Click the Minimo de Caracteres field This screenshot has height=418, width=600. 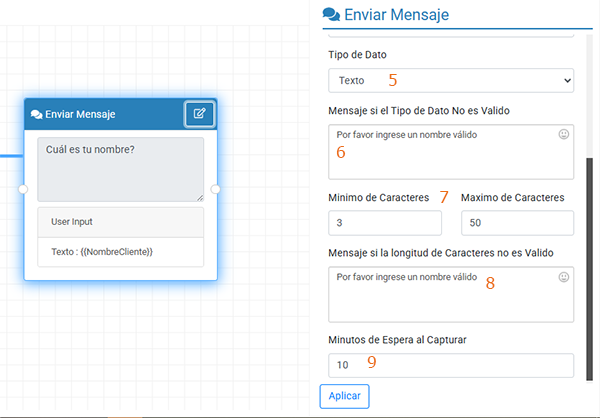click(x=384, y=223)
